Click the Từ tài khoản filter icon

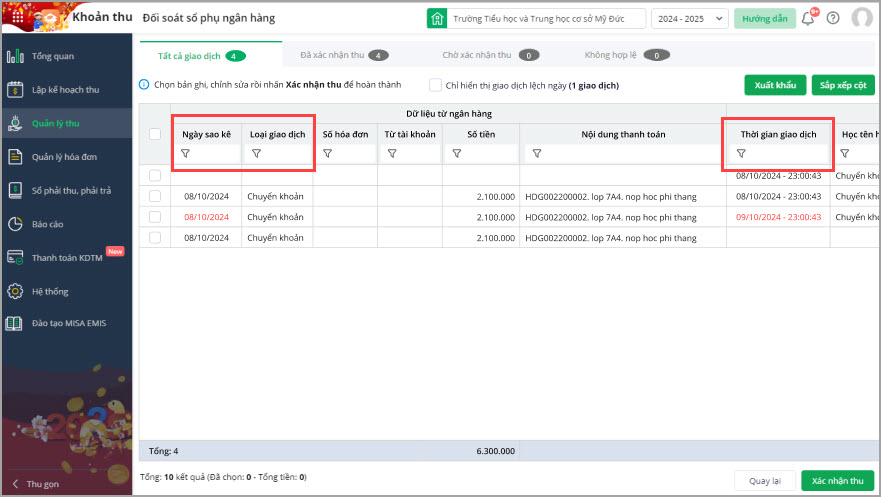[392, 153]
